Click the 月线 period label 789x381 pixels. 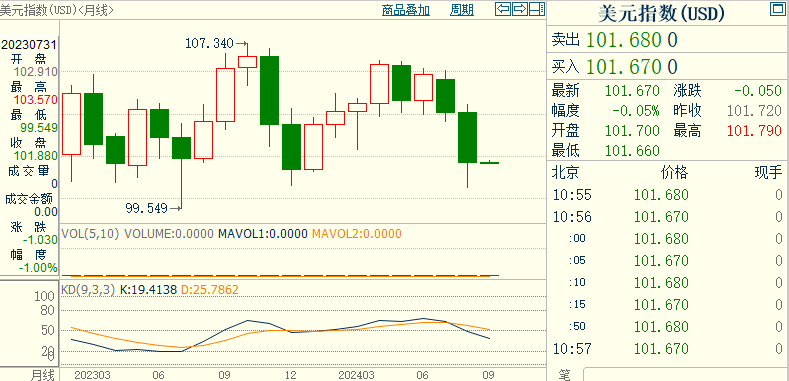click(42, 374)
